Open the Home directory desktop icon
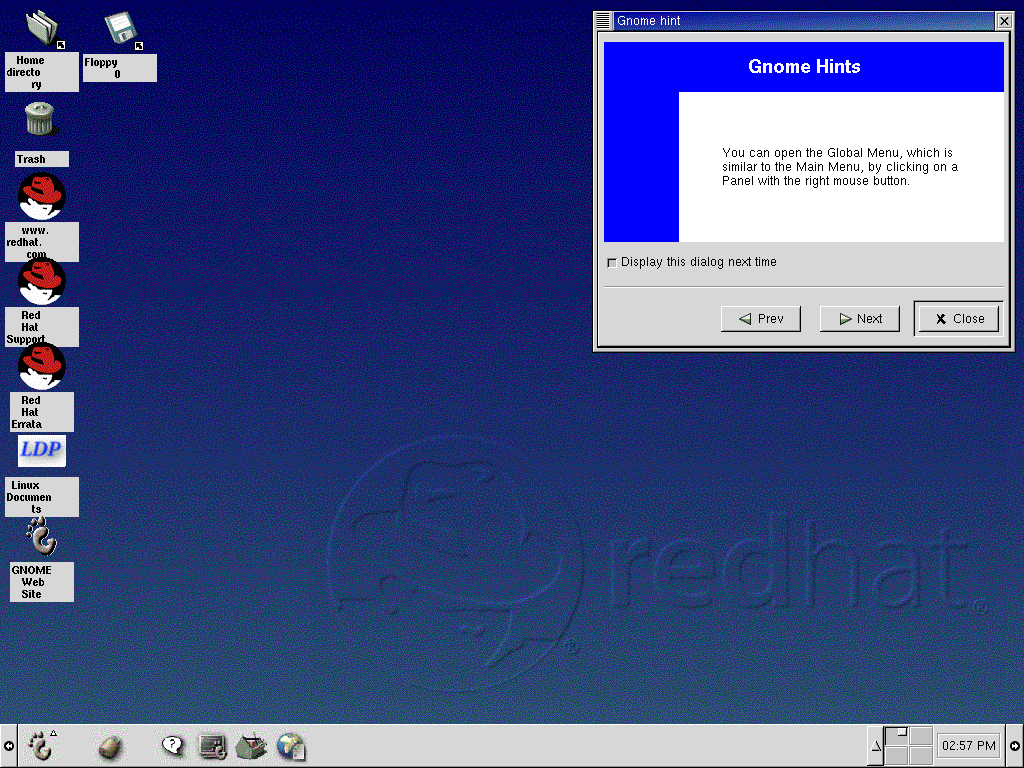This screenshot has width=1024, height=768. pyautogui.click(x=43, y=30)
